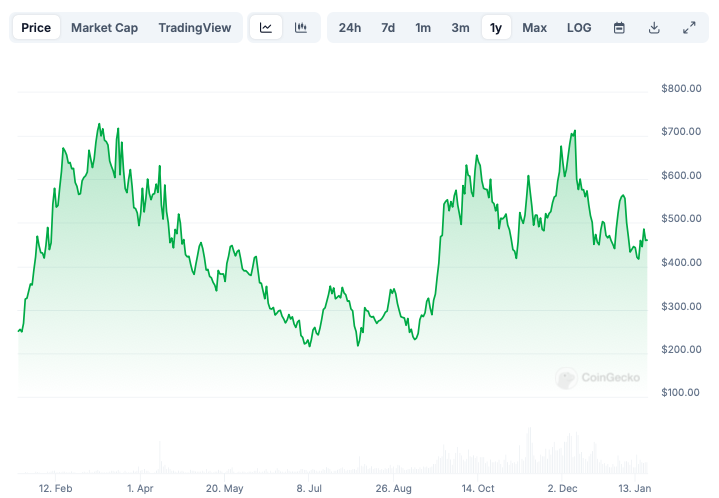Toggle LOG scale on the chart
The image size is (719, 498).
pos(579,28)
